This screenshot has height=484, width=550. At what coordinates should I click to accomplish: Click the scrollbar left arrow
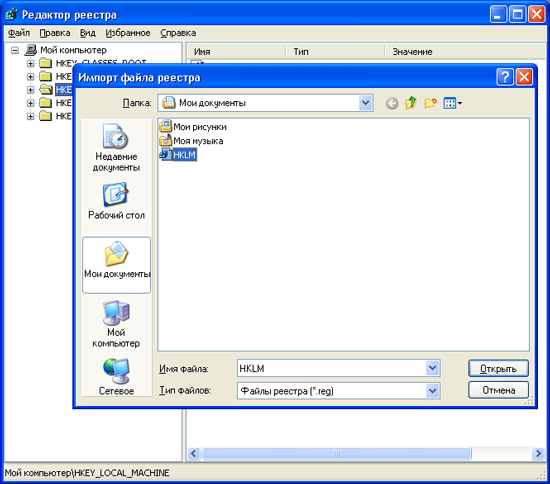tap(194, 453)
